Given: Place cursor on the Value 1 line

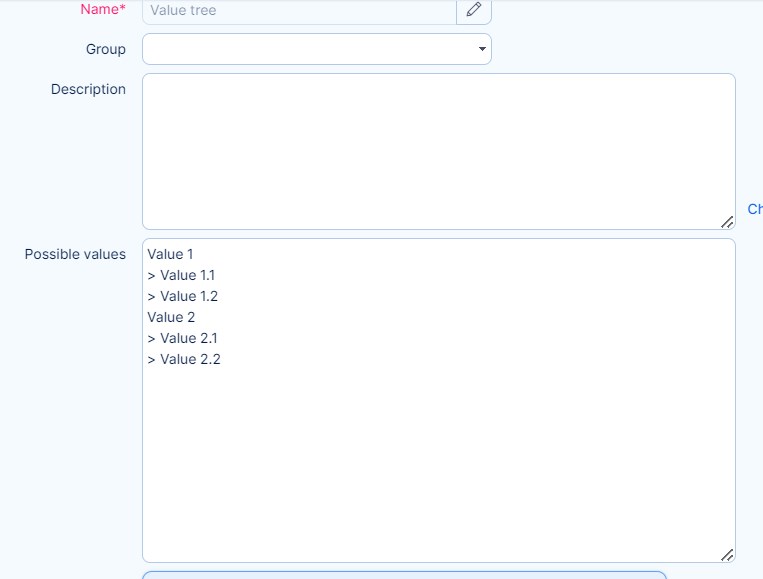Looking at the screenshot, I should point(171,254).
